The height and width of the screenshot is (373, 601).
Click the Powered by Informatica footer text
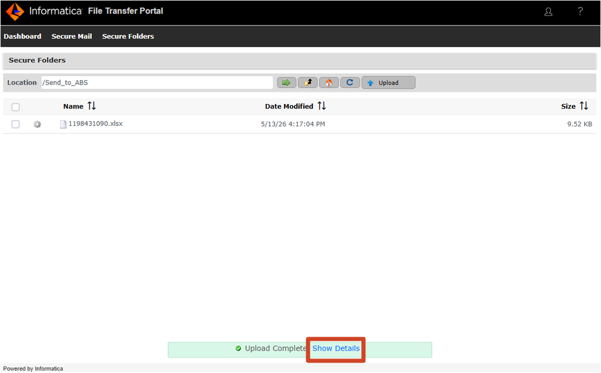pos(33,369)
